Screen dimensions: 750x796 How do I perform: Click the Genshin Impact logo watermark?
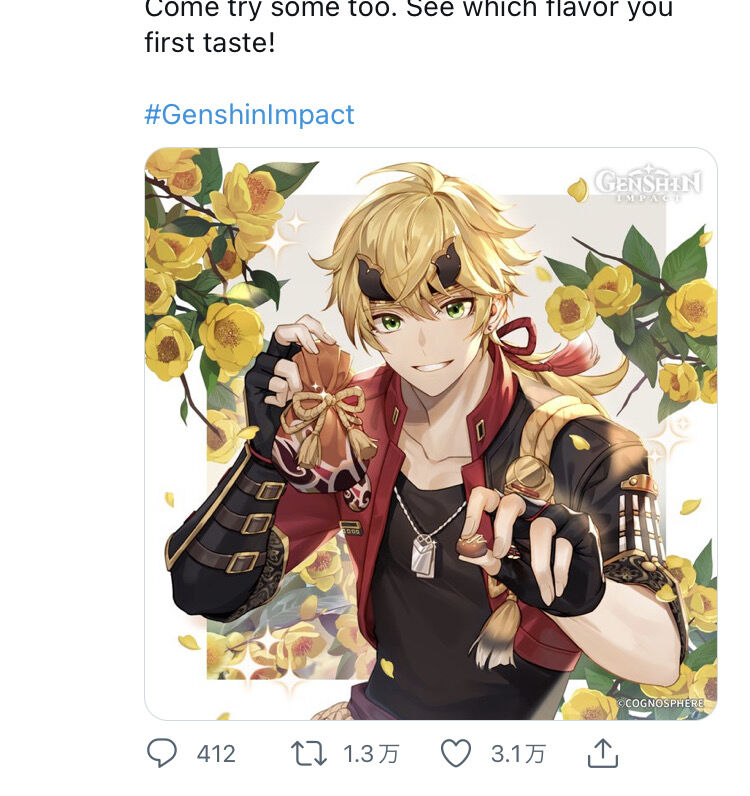(648, 183)
